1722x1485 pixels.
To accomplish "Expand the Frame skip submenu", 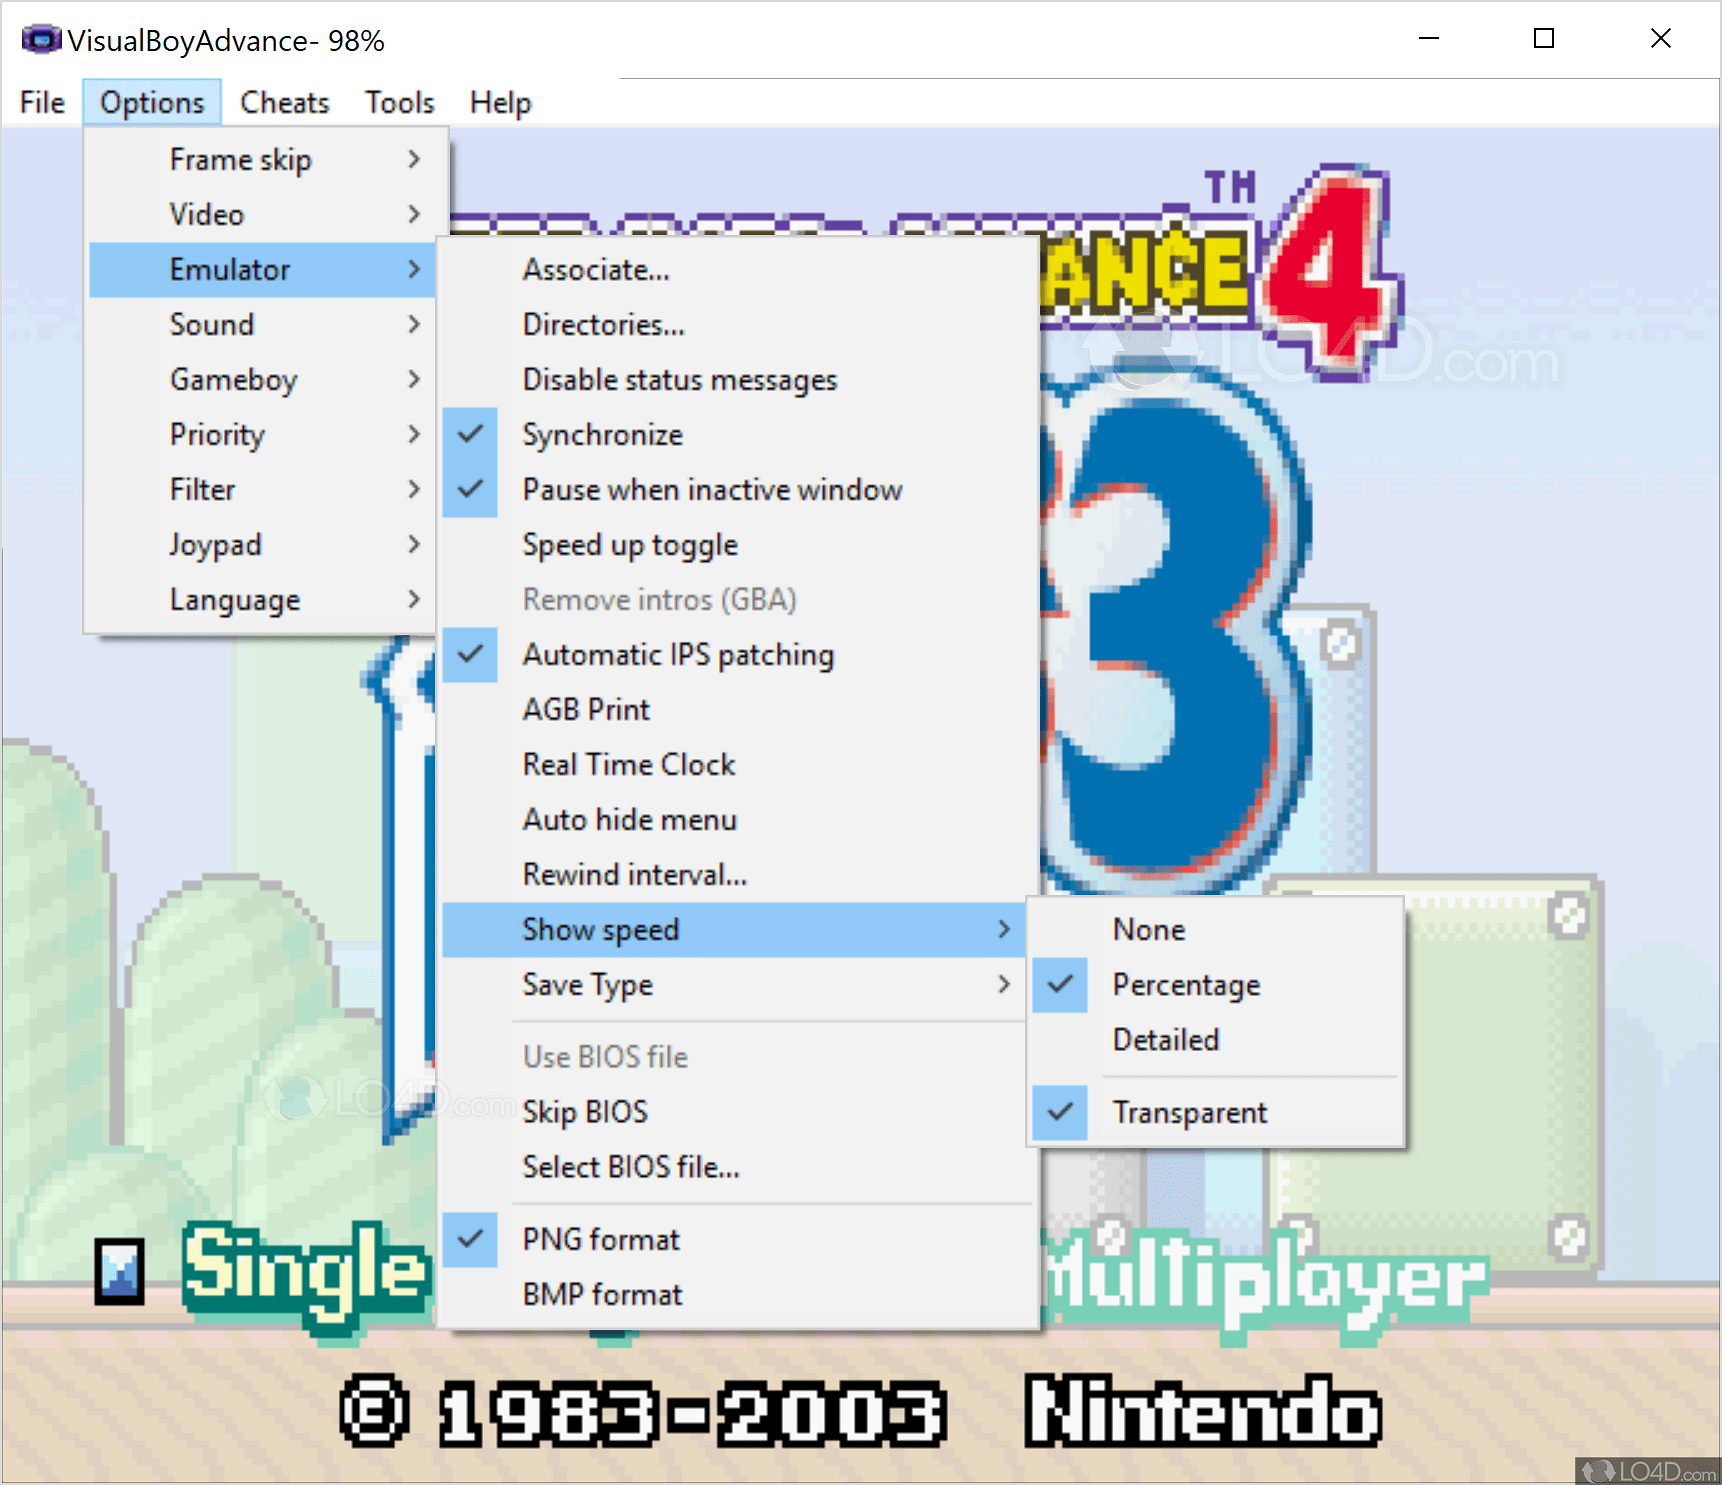I will pos(240,158).
